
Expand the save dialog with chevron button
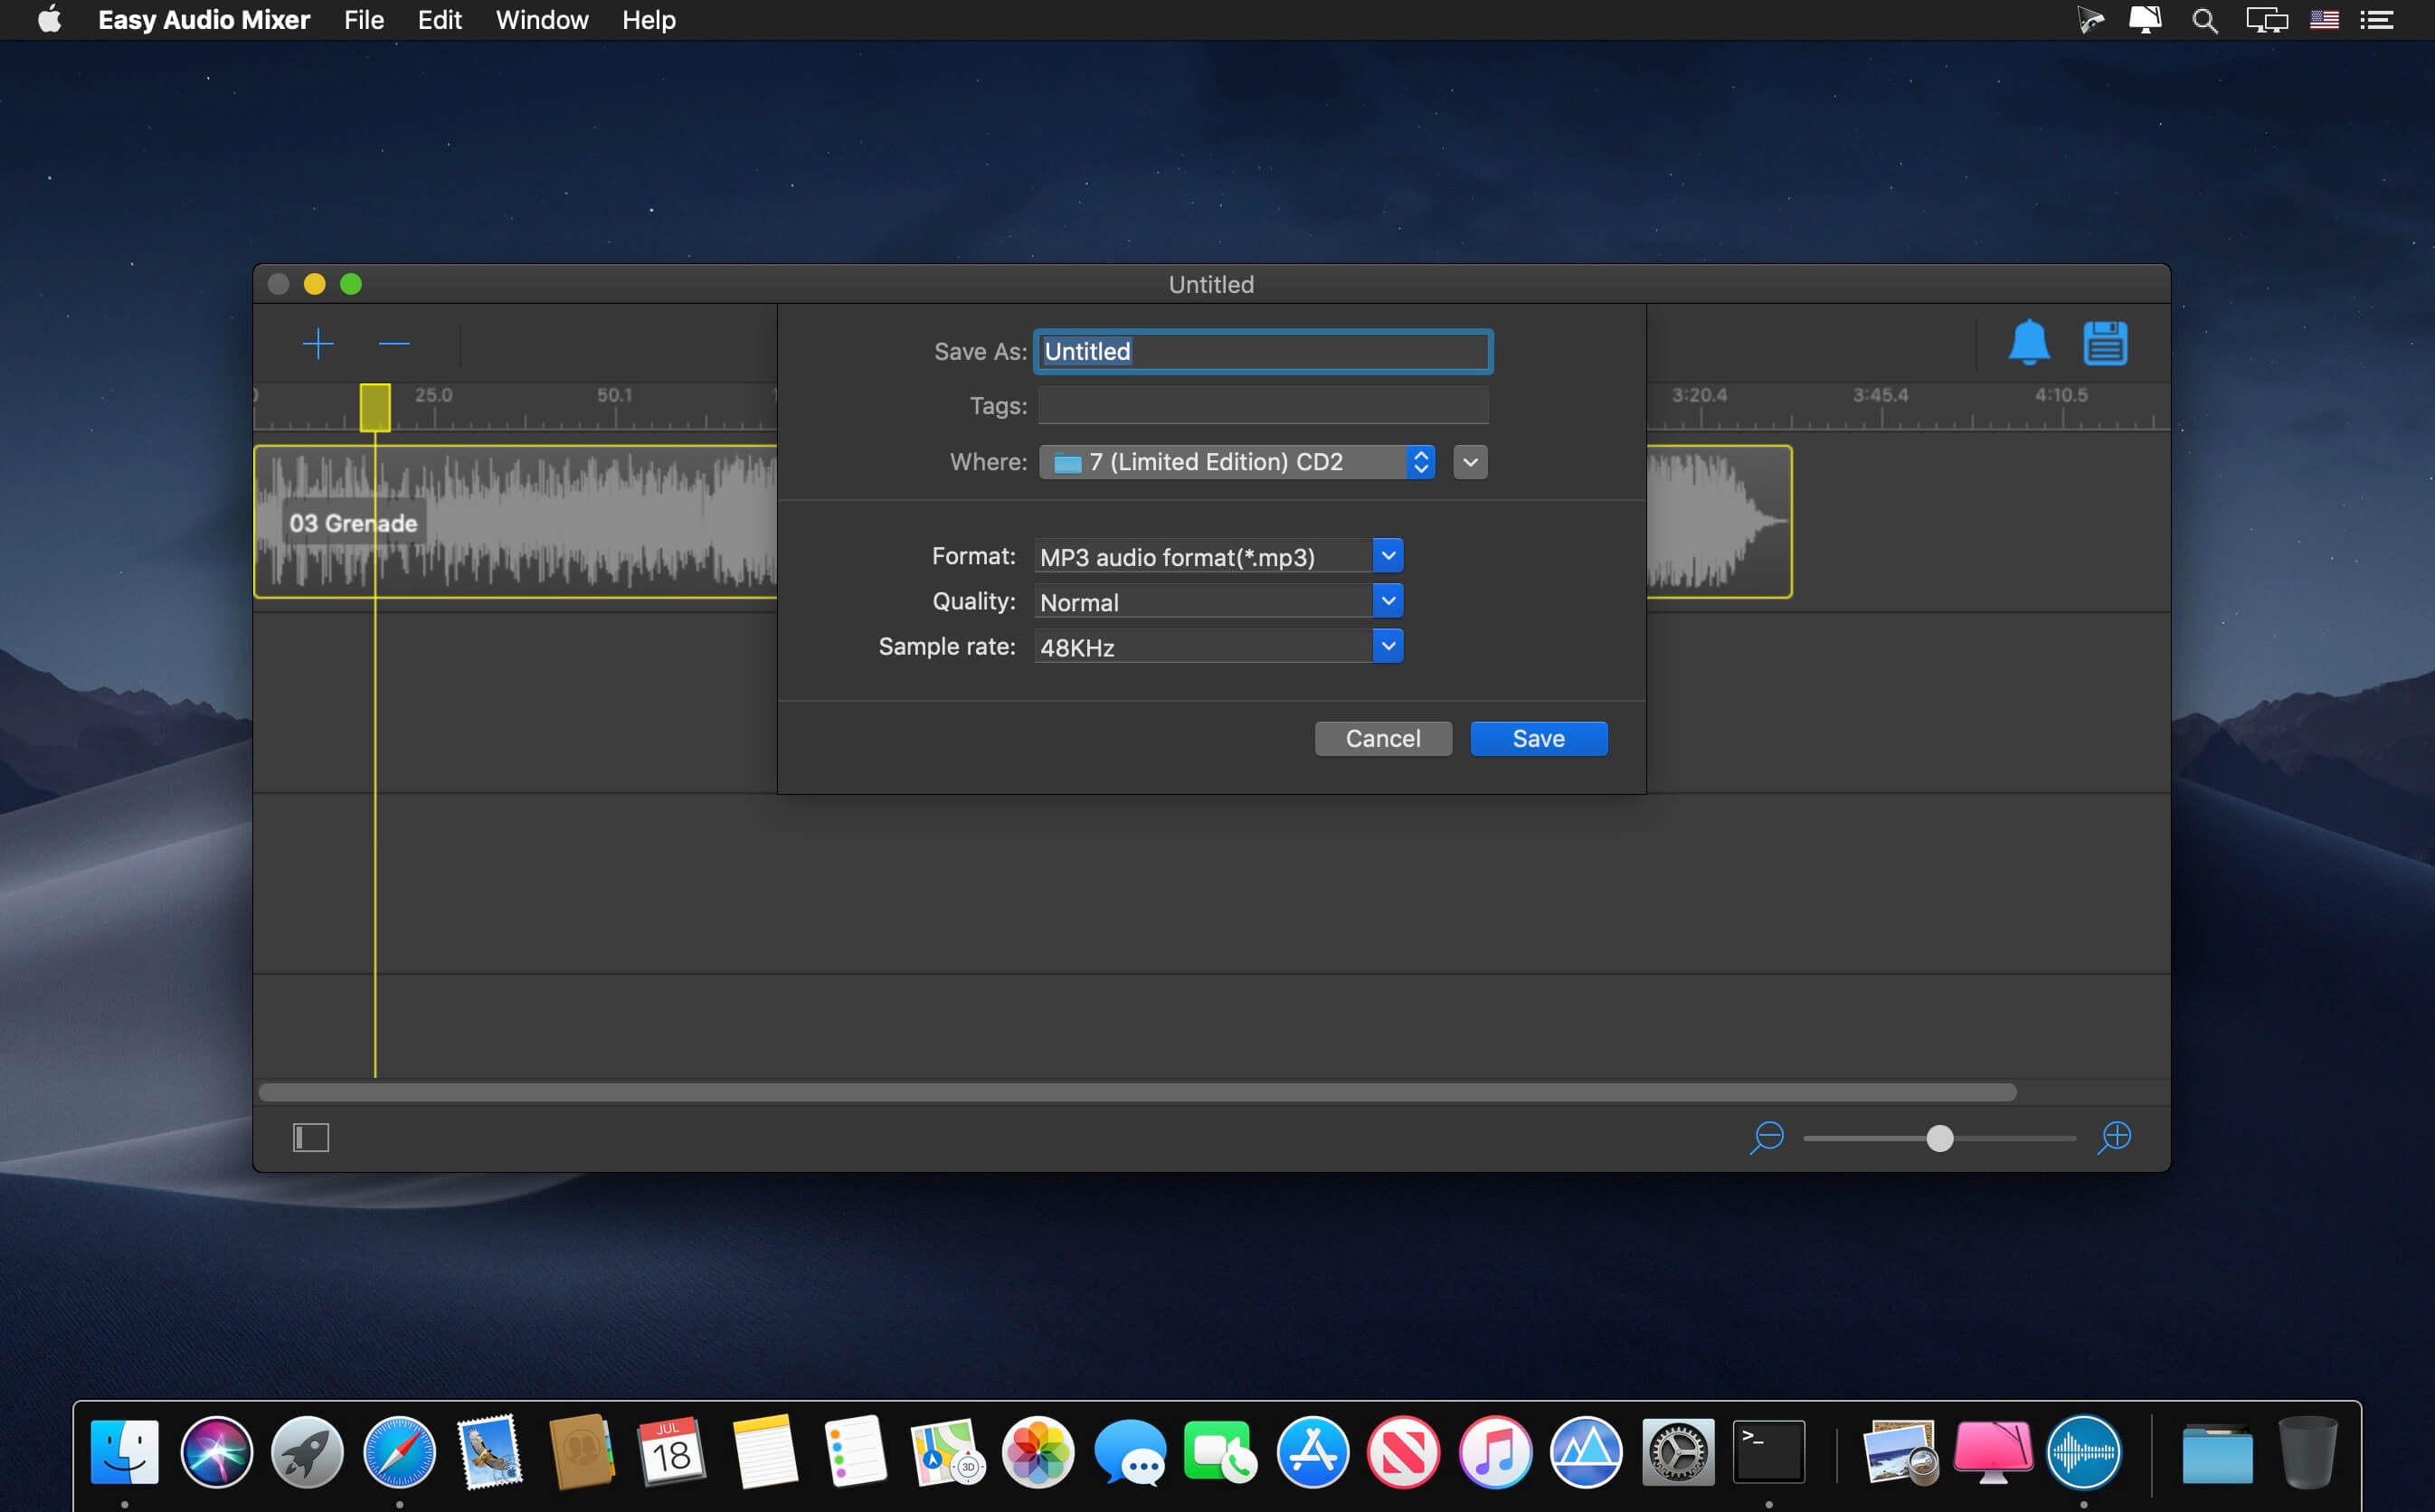(x=1470, y=462)
